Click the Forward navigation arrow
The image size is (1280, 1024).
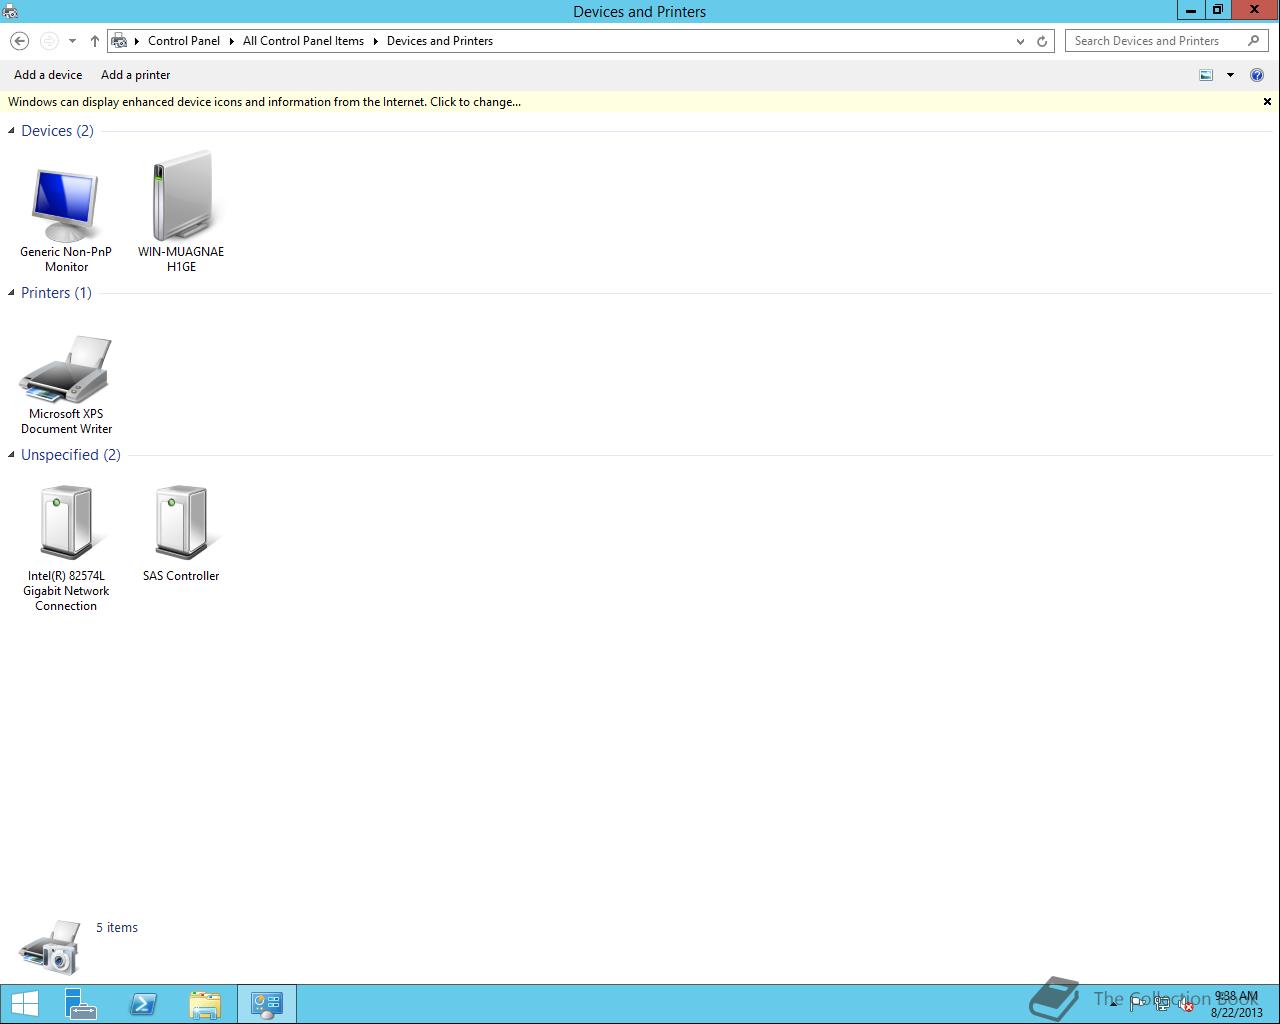click(x=49, y=41)
